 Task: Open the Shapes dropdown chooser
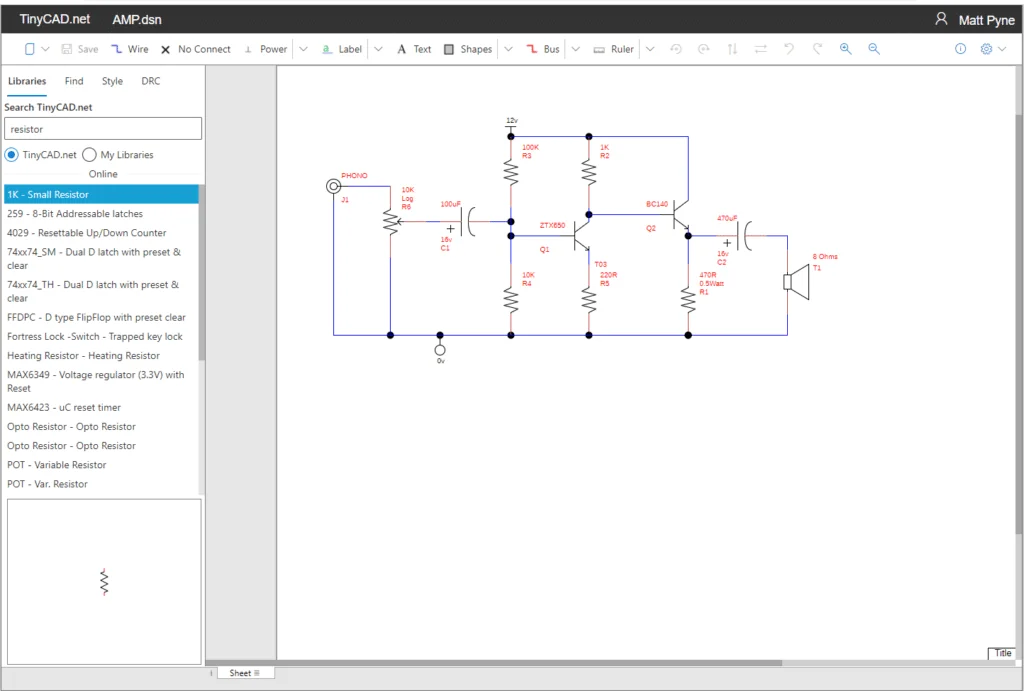[507, 48]
